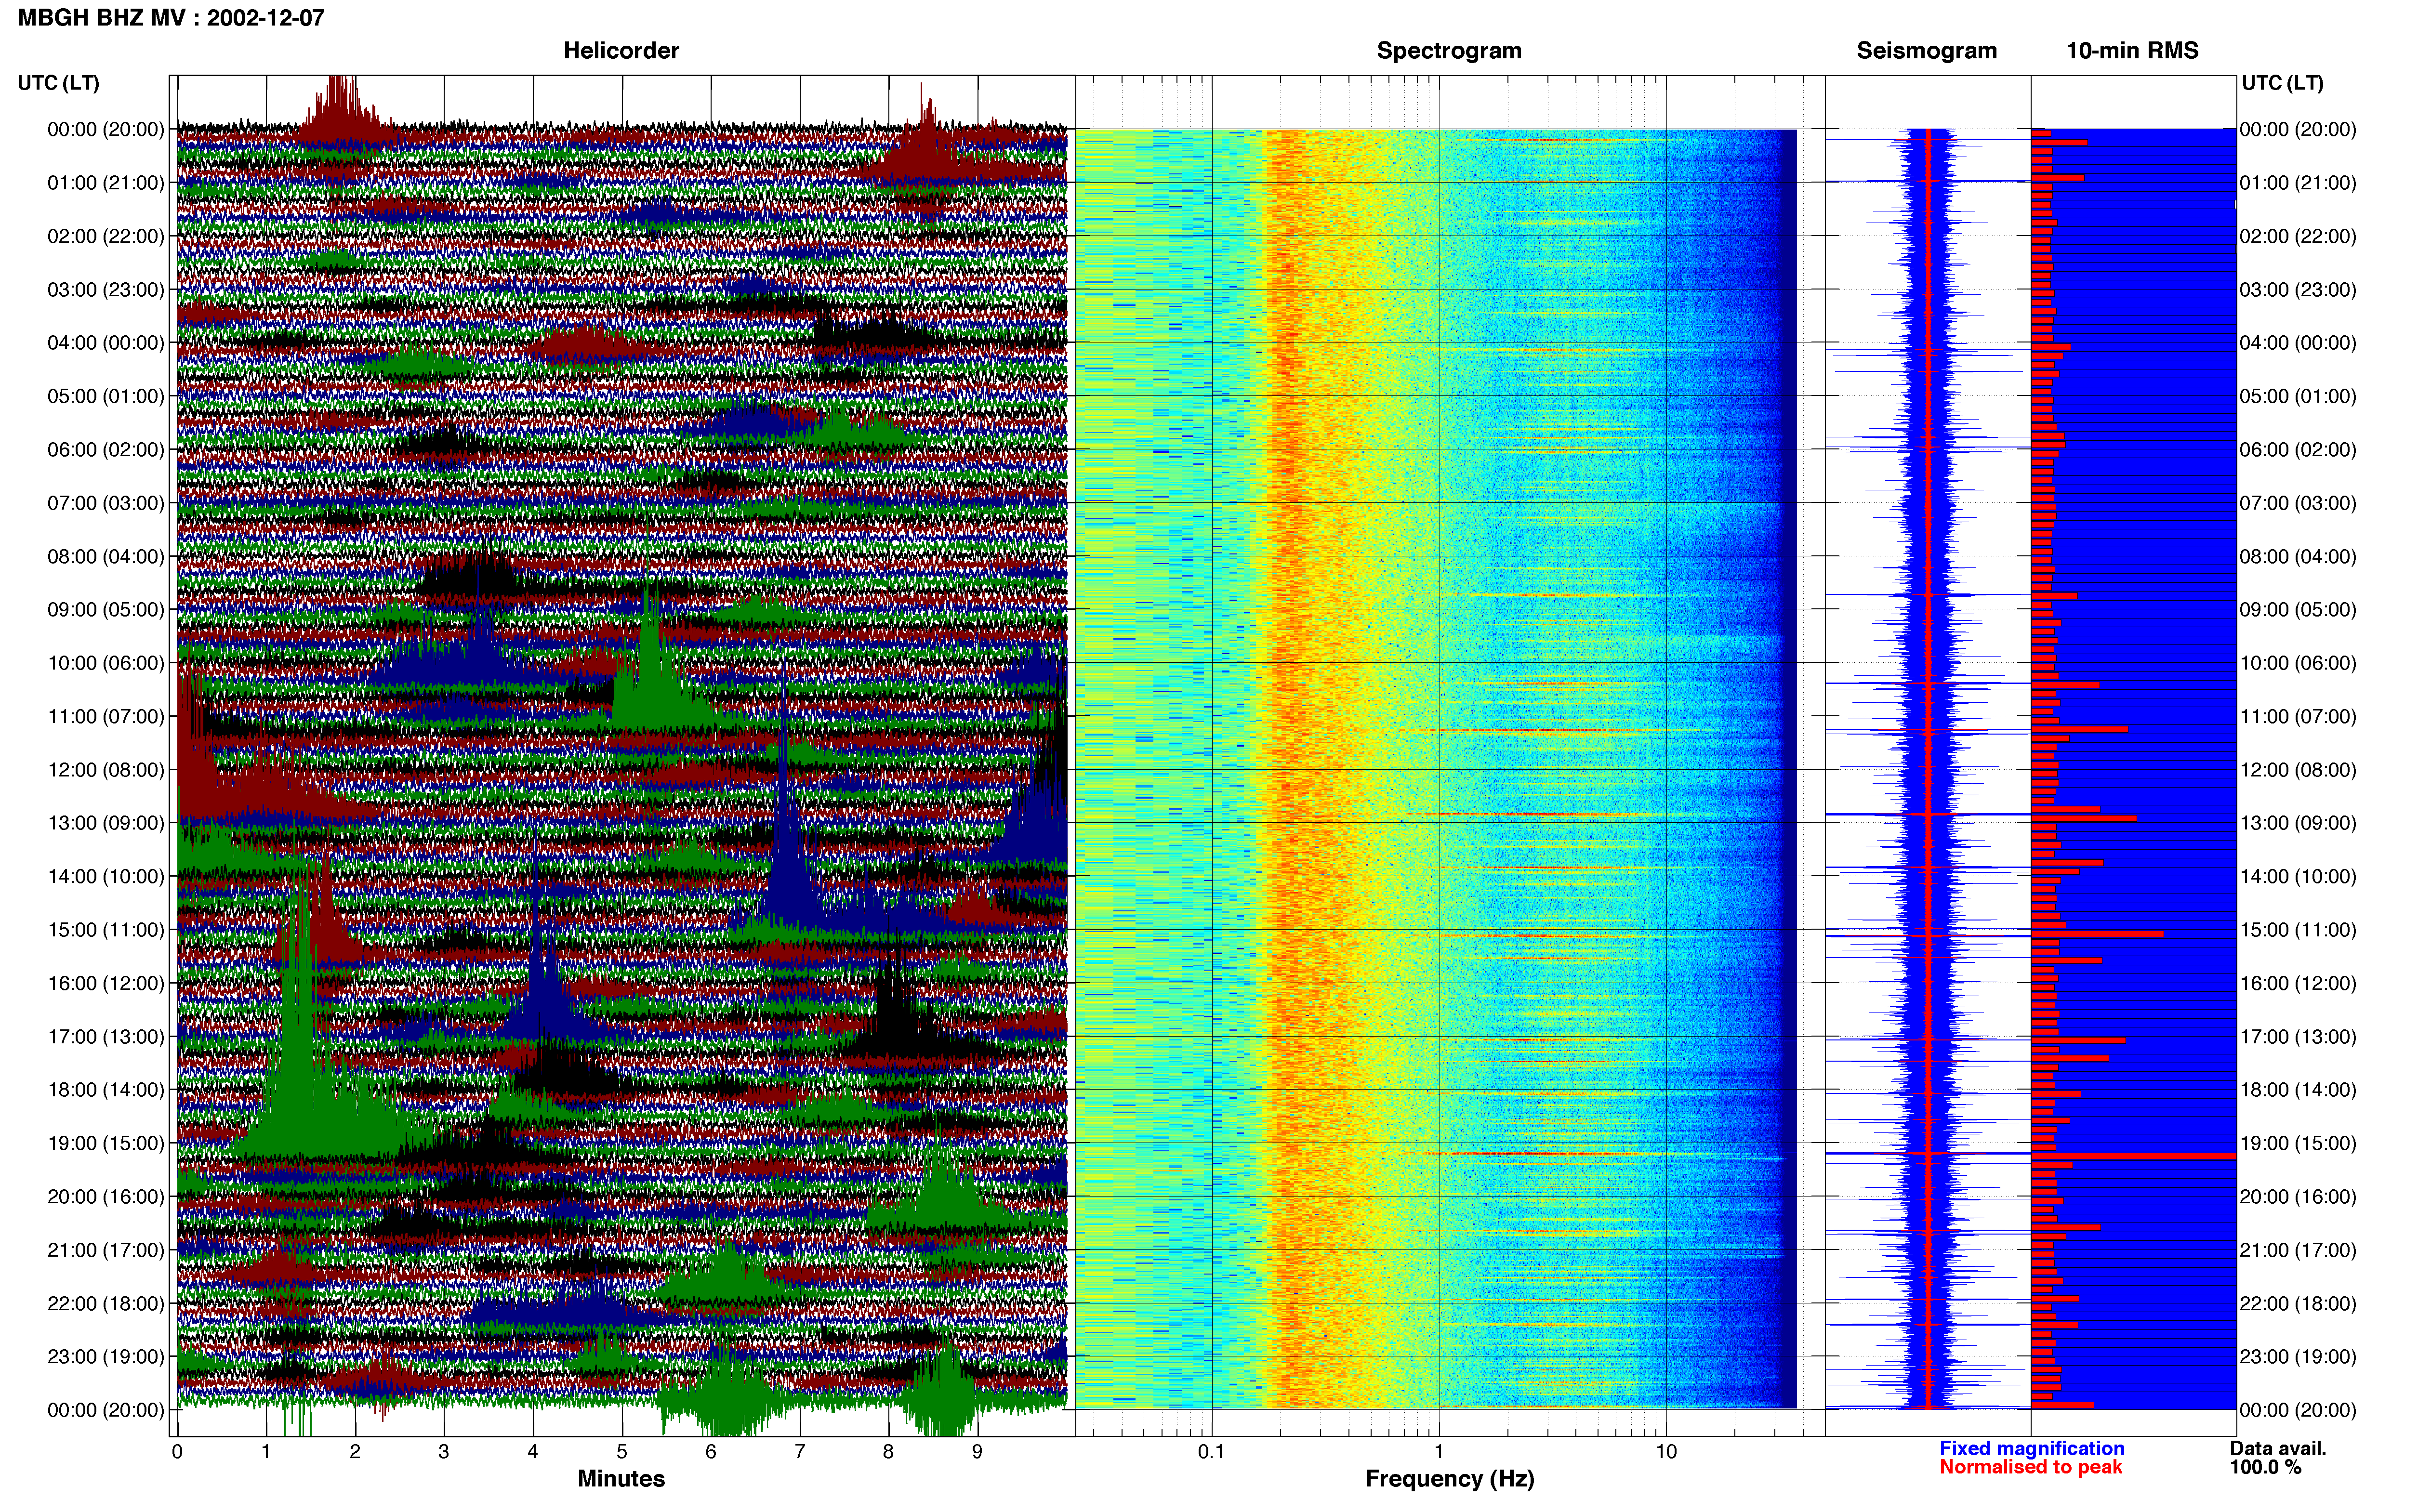Click the left 04:00 (00:00) time label
Viewport: 2418px width, 1512px height.
pos(105,343)
